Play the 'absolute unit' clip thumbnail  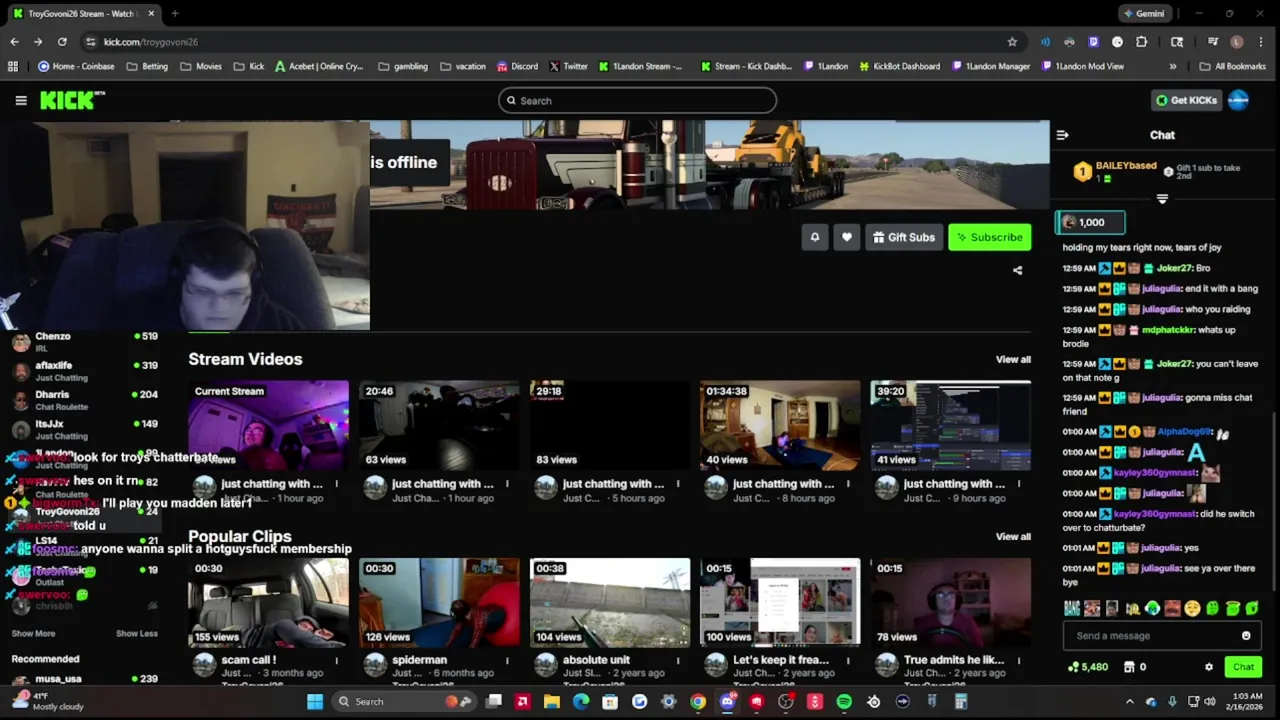609,602
